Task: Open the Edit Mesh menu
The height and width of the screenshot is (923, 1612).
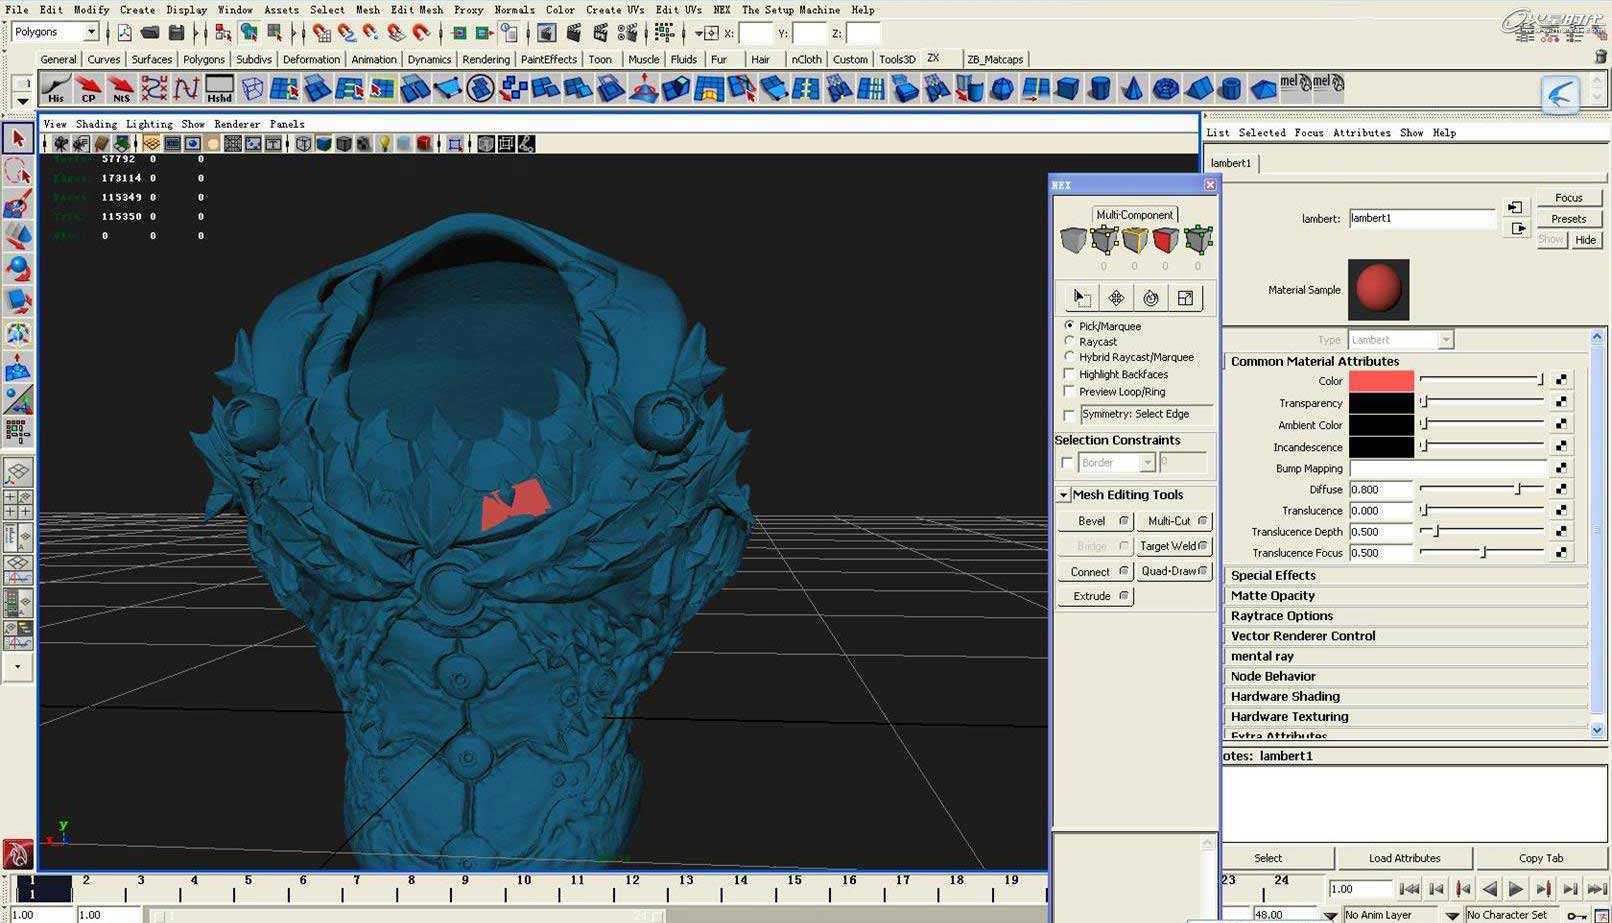Action: click(416, 10)
